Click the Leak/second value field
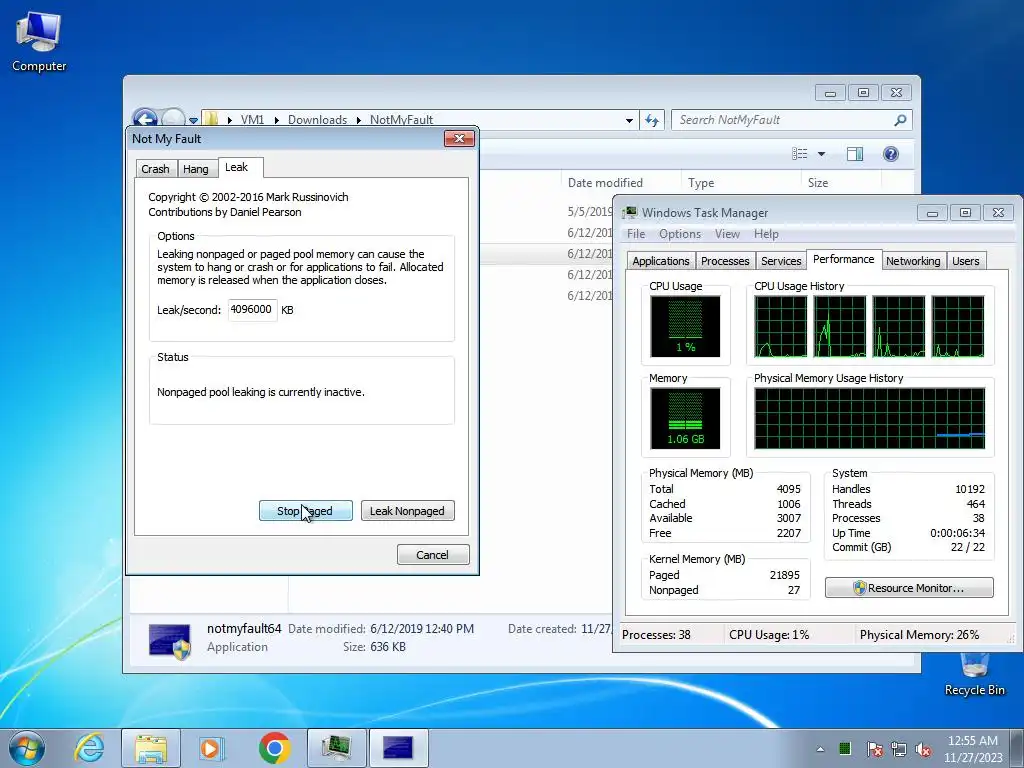The image size is (1024, 768). pyautogui.click(x=252, y=310)
